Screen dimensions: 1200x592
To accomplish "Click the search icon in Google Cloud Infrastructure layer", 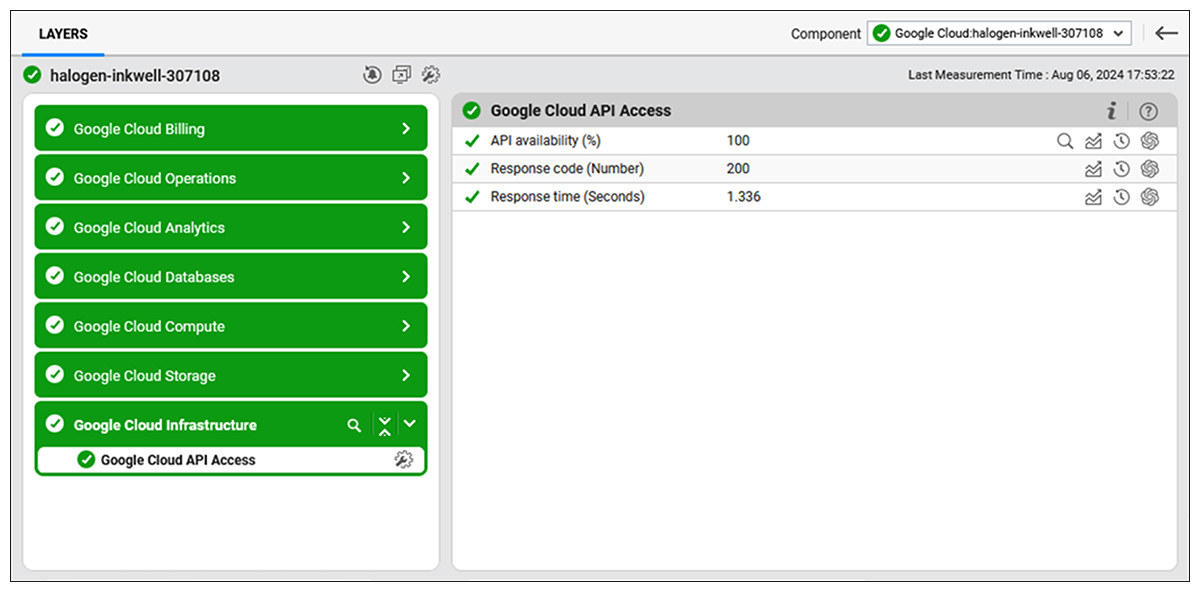I will (x=354, y=425).
